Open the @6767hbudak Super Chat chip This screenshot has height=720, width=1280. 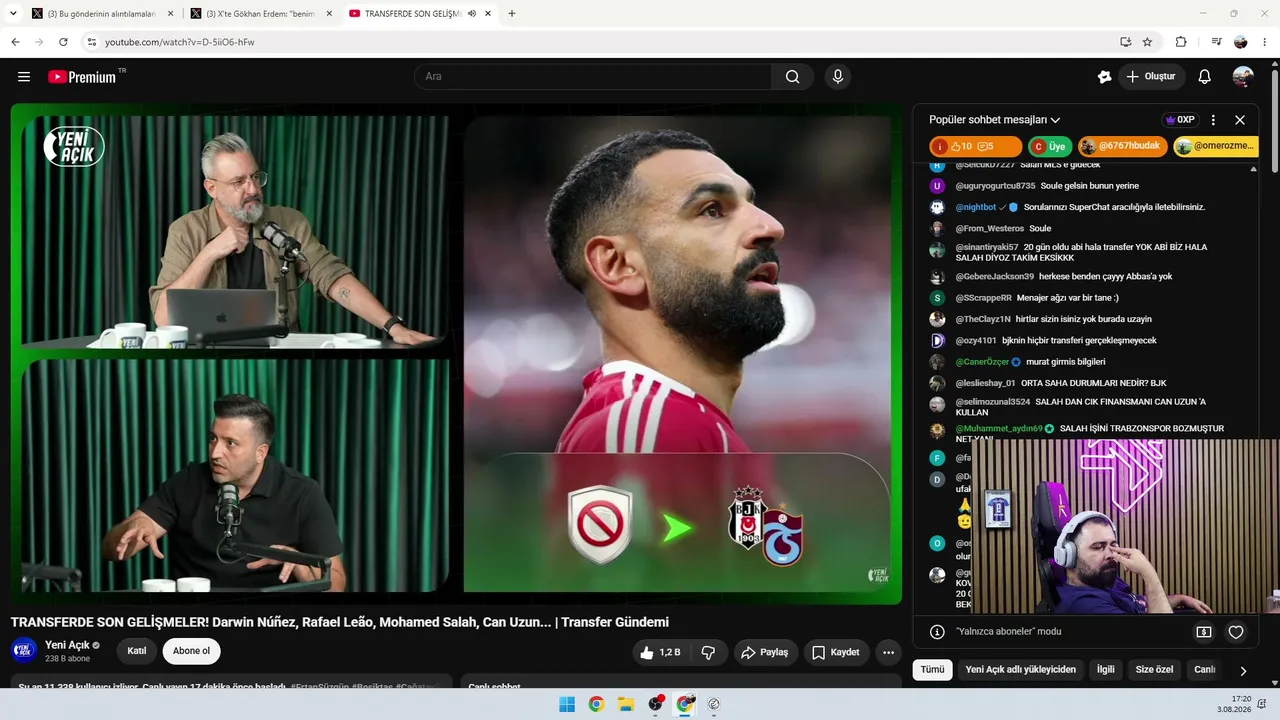pos(1123,147)
